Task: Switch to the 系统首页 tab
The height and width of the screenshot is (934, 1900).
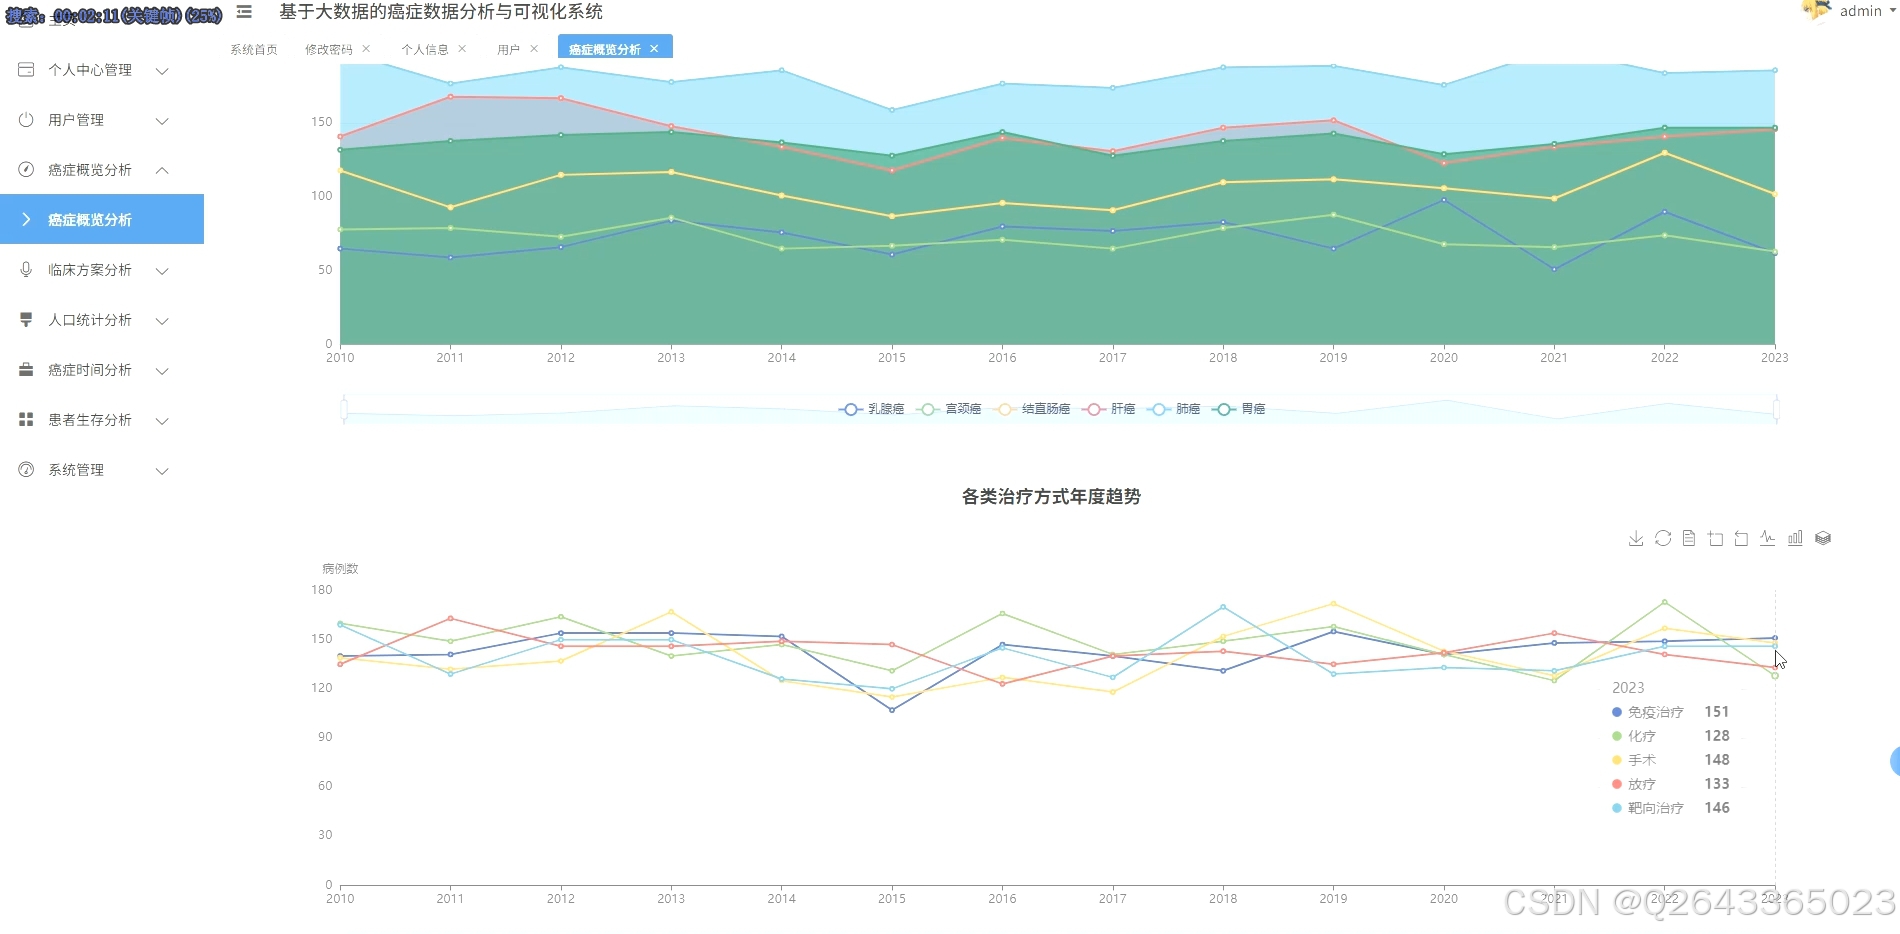Action: (254, 49)
